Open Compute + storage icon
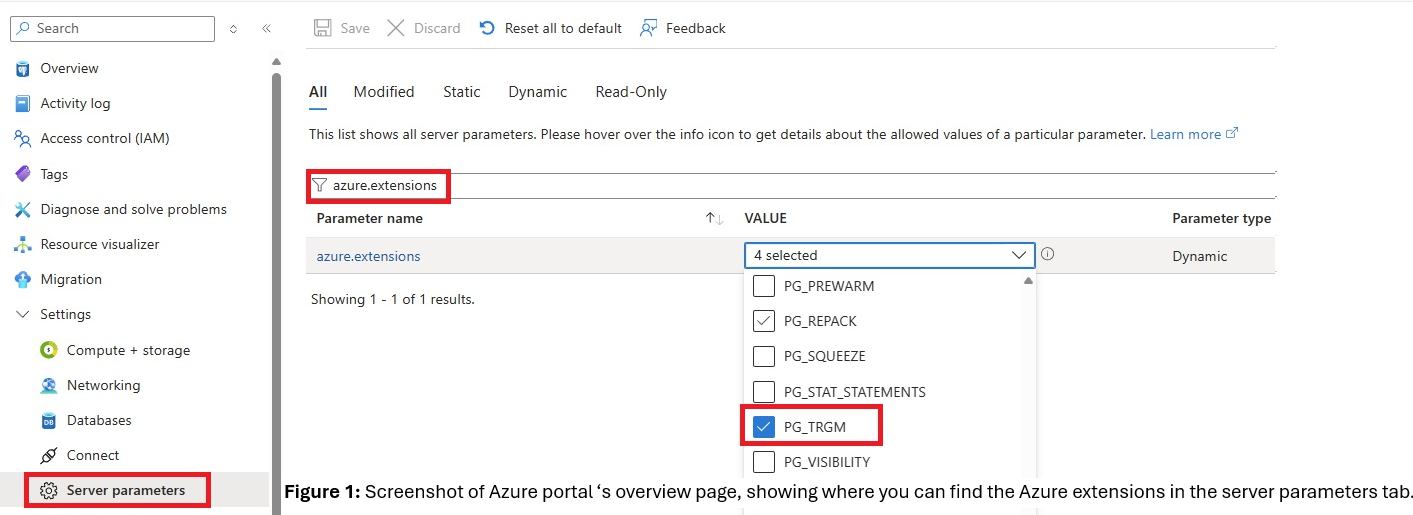The width and height of the screenshot is (1413, 515). tap(48, 350)
